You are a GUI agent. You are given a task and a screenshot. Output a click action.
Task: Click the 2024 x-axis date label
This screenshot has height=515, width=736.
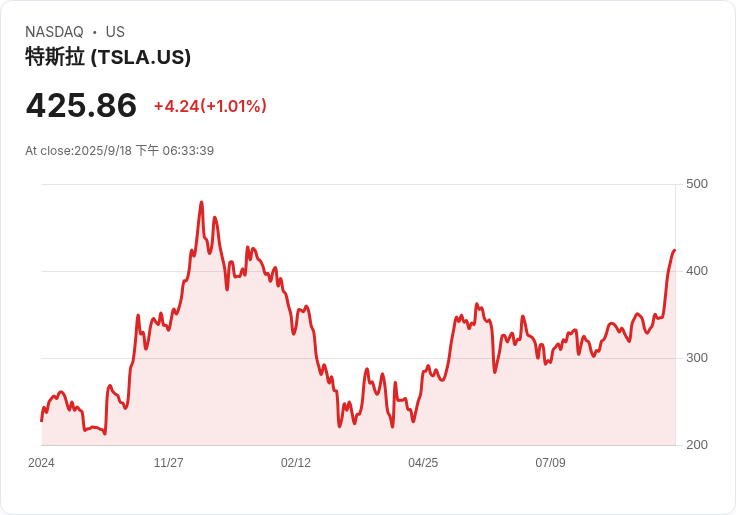[x=41, y=463]
